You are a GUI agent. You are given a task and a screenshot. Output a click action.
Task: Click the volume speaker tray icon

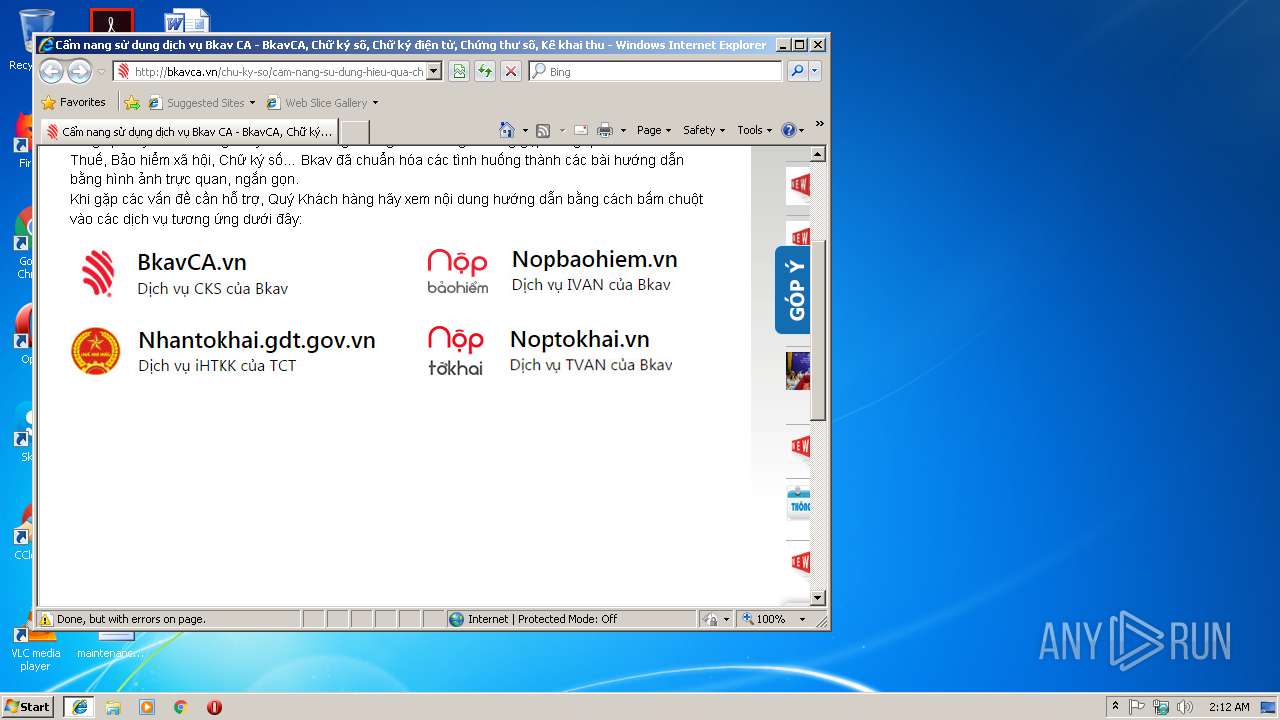(x=1185, y=706)
